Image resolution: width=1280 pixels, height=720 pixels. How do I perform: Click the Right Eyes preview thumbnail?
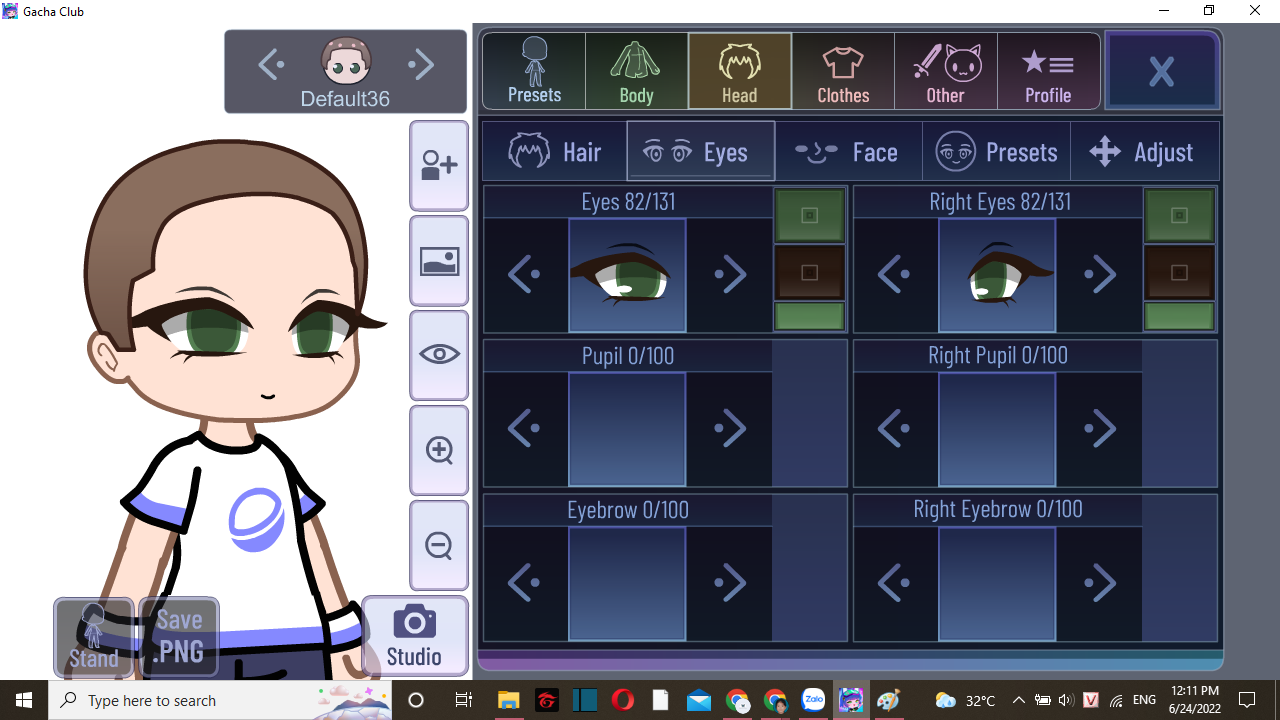click(x=997, y=275)
